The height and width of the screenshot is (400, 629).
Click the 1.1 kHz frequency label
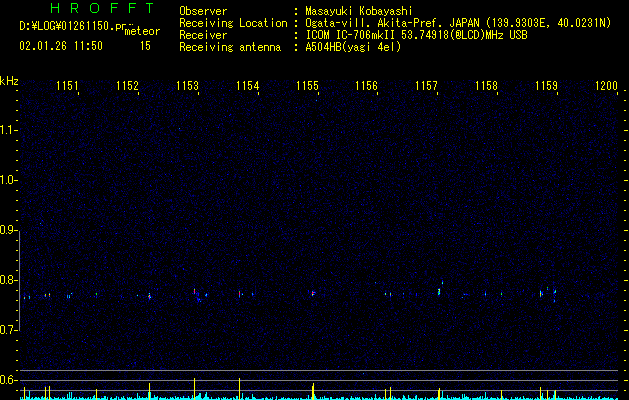[x=8, y=130]
